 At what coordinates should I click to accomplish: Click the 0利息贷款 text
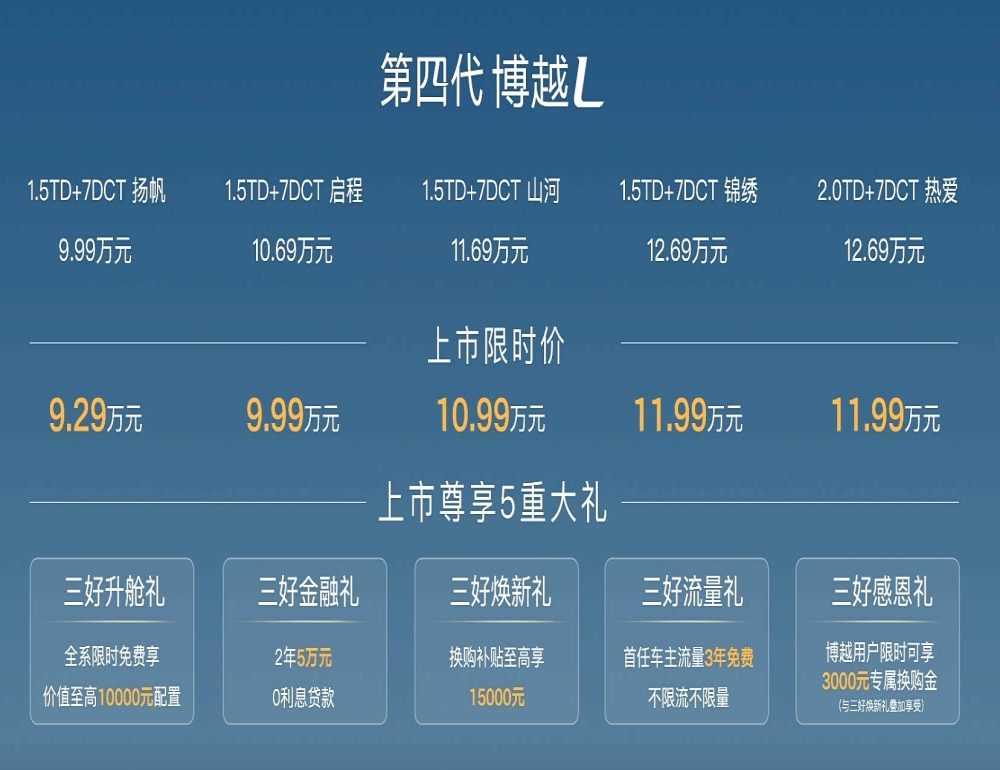pyautogui.click(x=304, y=697)
